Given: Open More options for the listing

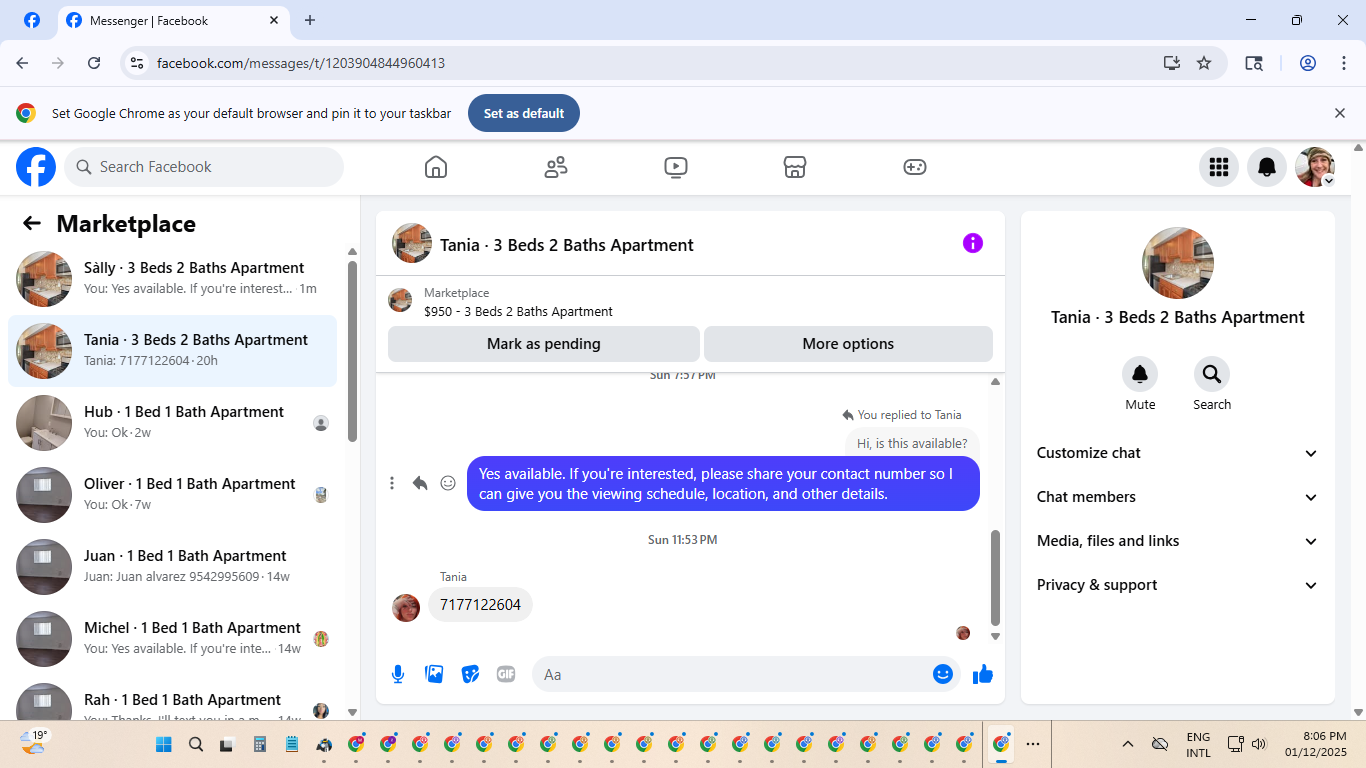Looking at the screenshot, I should [x=848, y=344].
